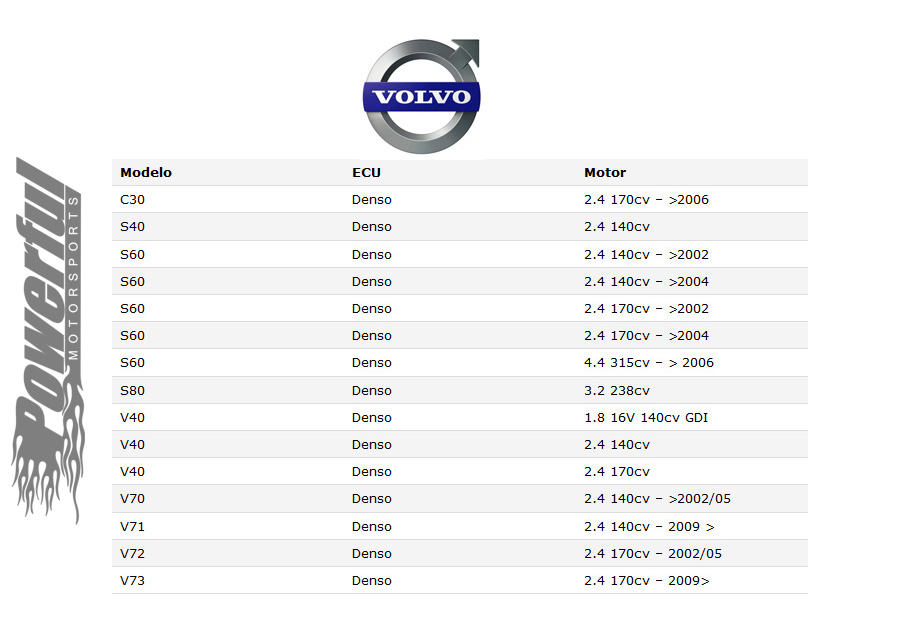This screenshot has height=629, width=900.
Task: Click Denso in the S40 row
Action: click(371, 227)
